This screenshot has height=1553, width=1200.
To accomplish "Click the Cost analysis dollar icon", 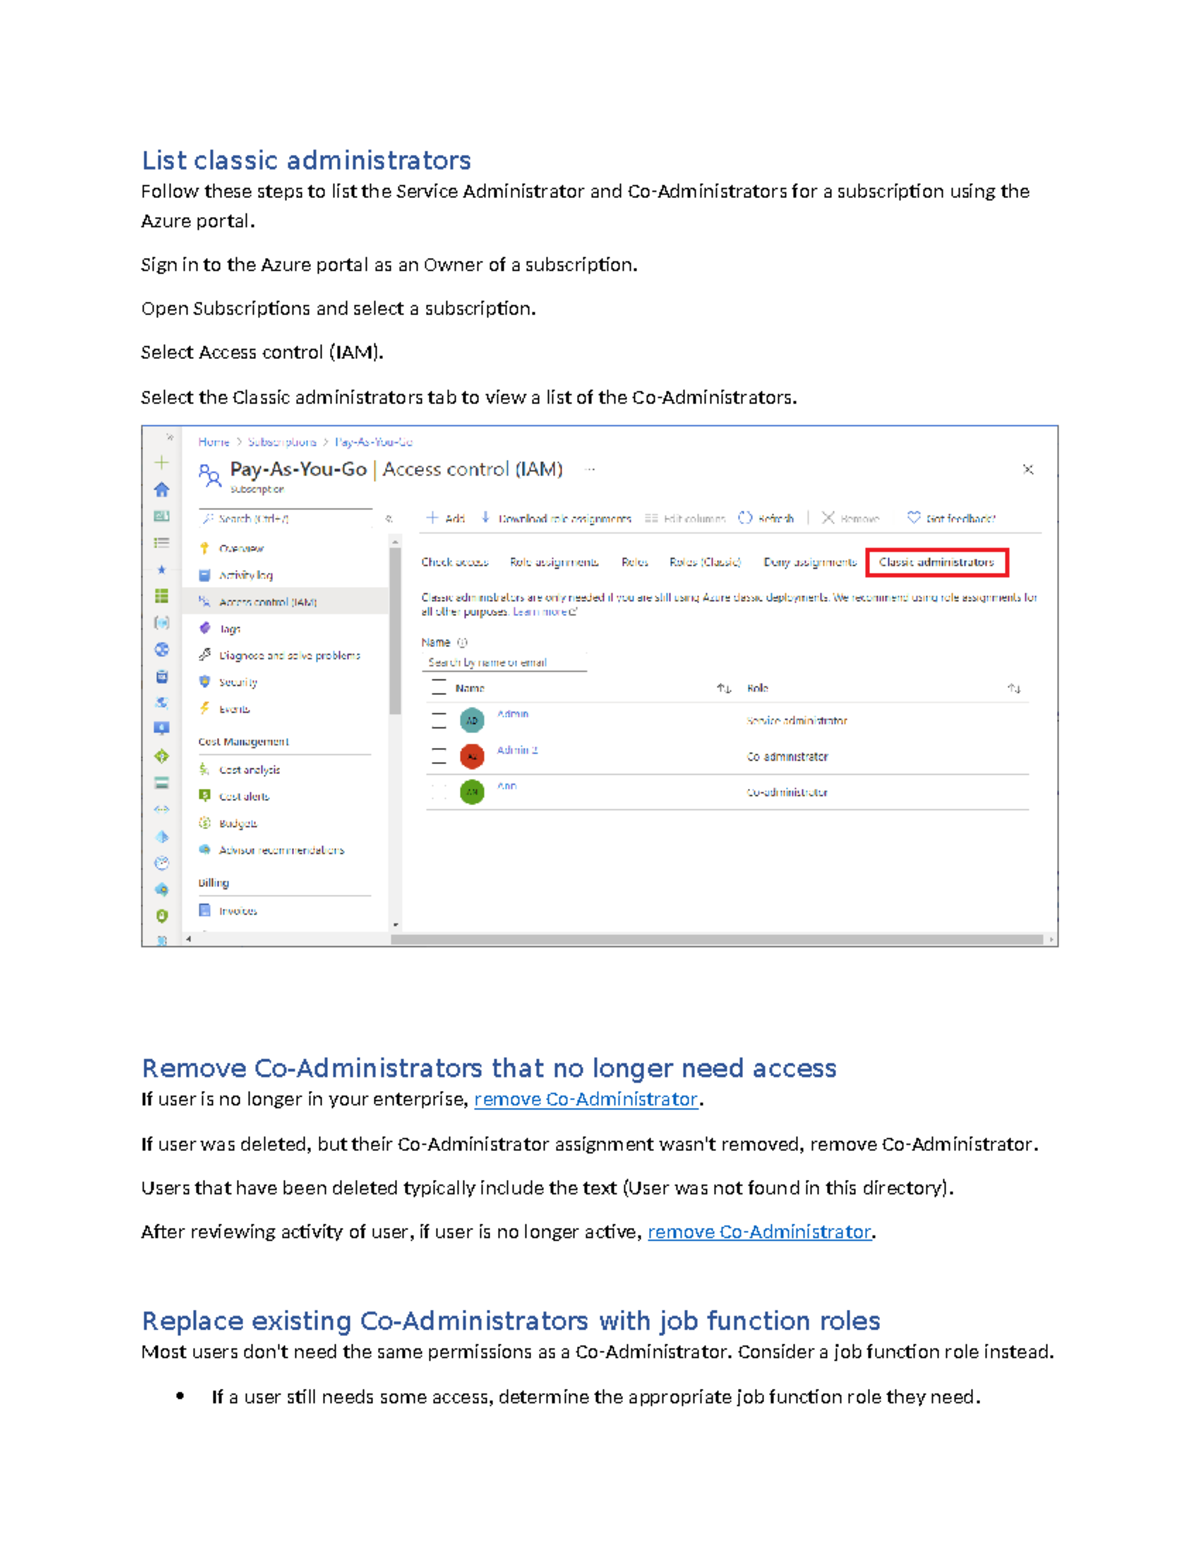I will [204, 769].
